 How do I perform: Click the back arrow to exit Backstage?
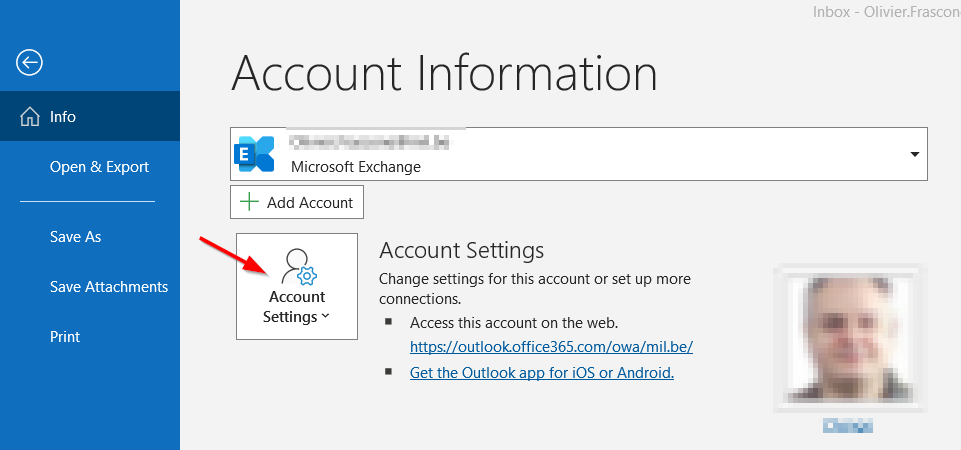tap(29, 62)
